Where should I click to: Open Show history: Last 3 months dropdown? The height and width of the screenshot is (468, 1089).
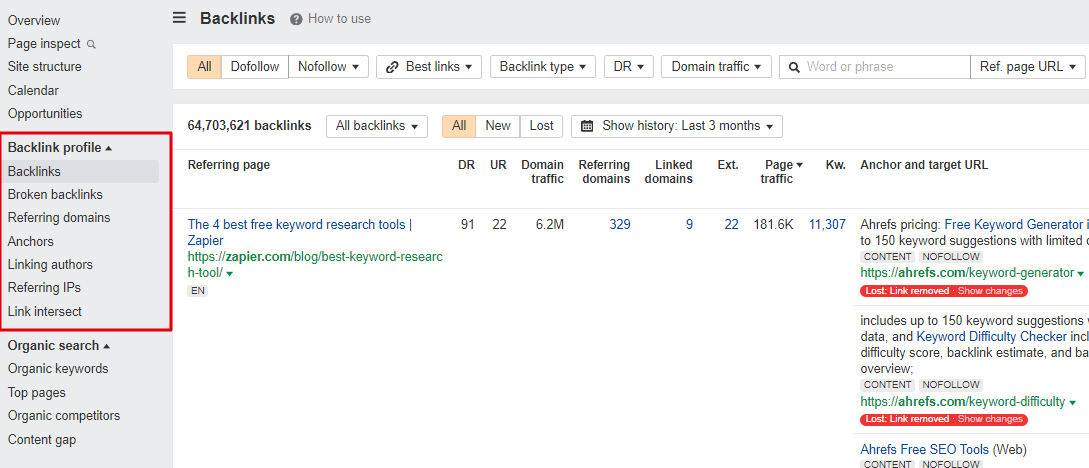[676, 126]
